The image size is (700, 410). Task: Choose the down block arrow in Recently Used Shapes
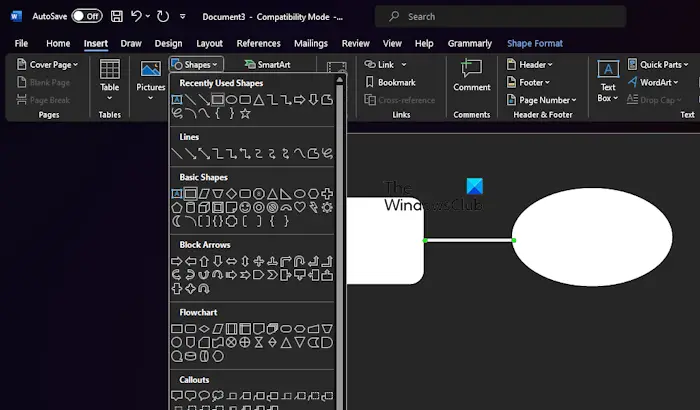313,100
